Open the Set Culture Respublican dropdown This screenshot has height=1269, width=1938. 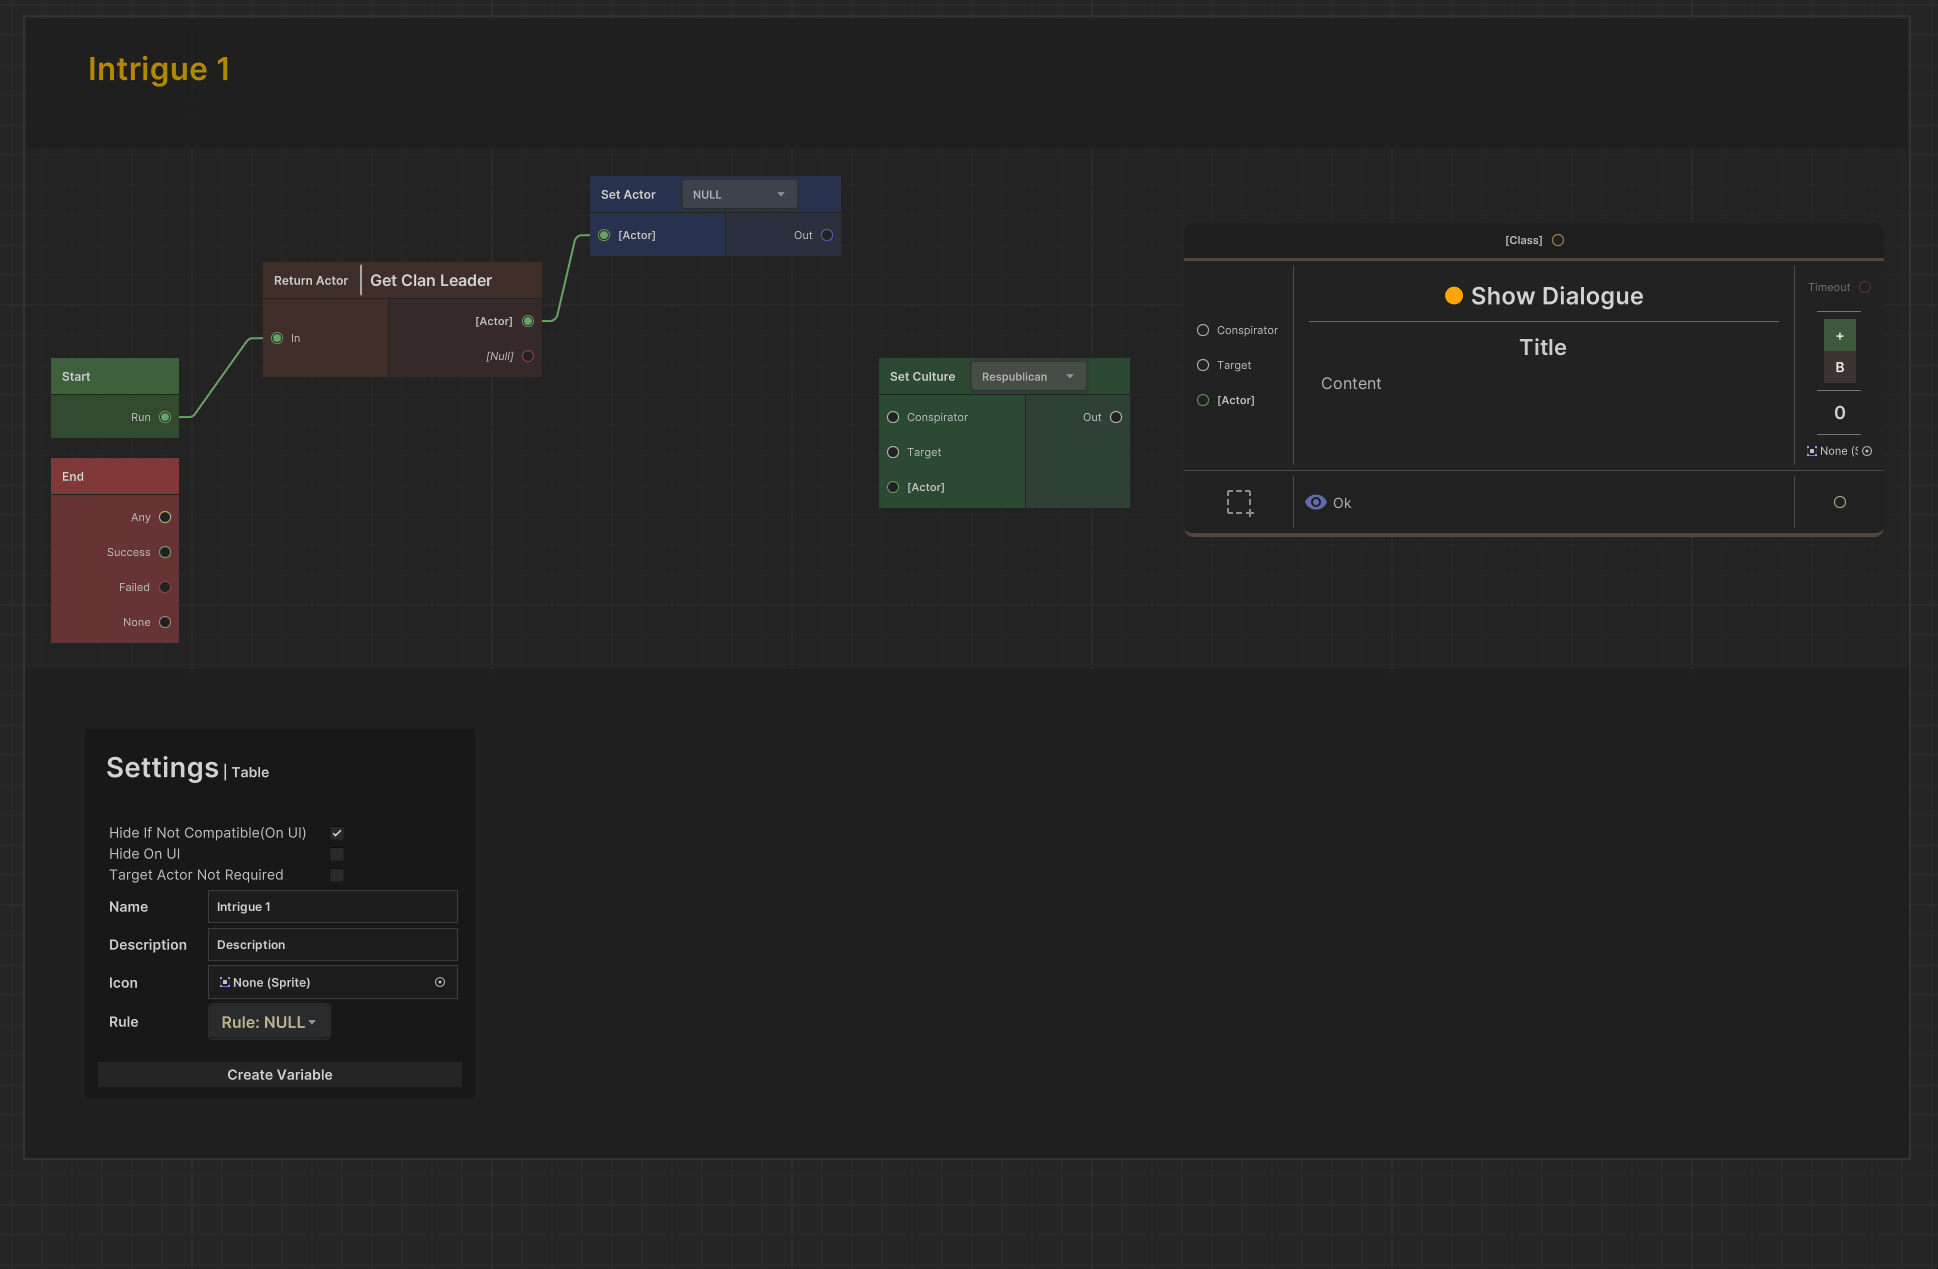click(1027, 377)
